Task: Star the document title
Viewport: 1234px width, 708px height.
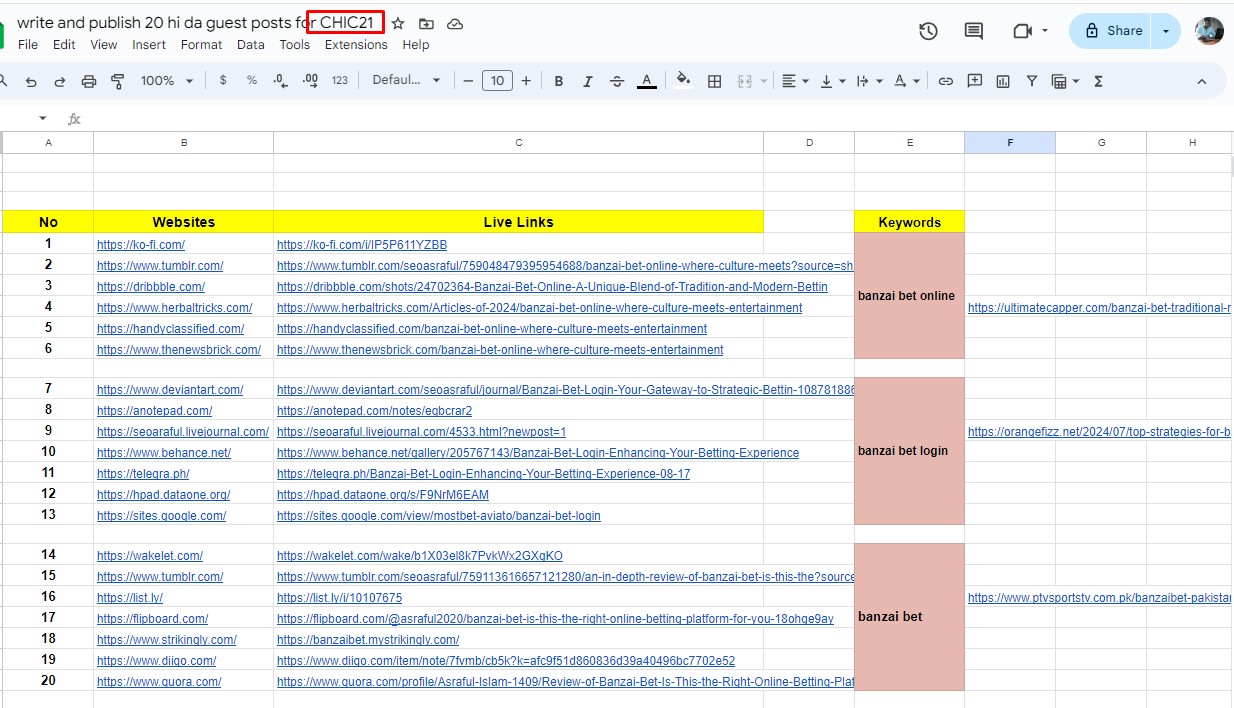Action: tap(398, 23)
